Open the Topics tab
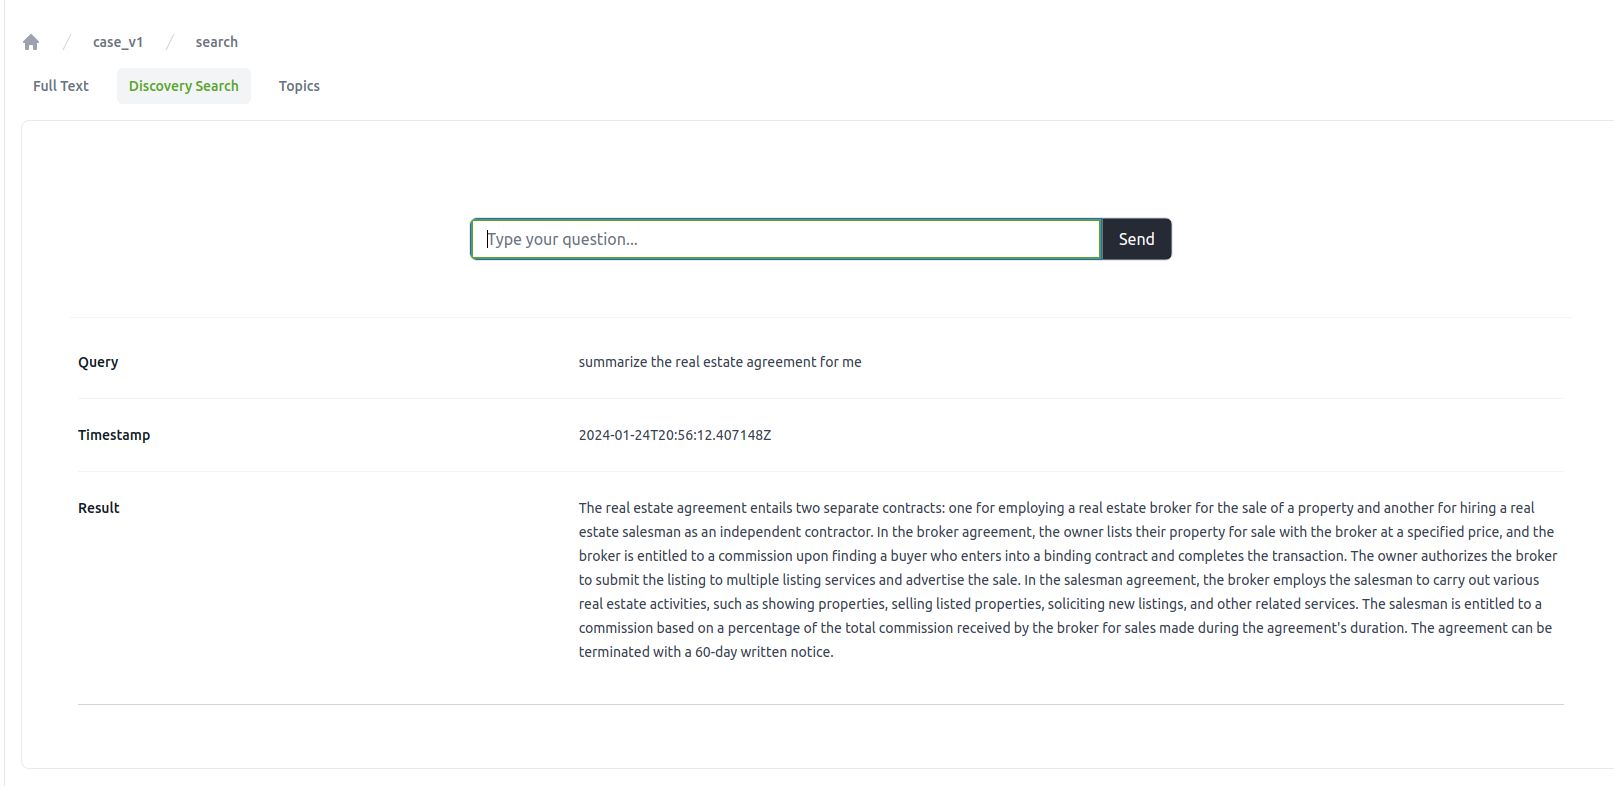This screenshot has width=1614, height=786. pos(299,86)
